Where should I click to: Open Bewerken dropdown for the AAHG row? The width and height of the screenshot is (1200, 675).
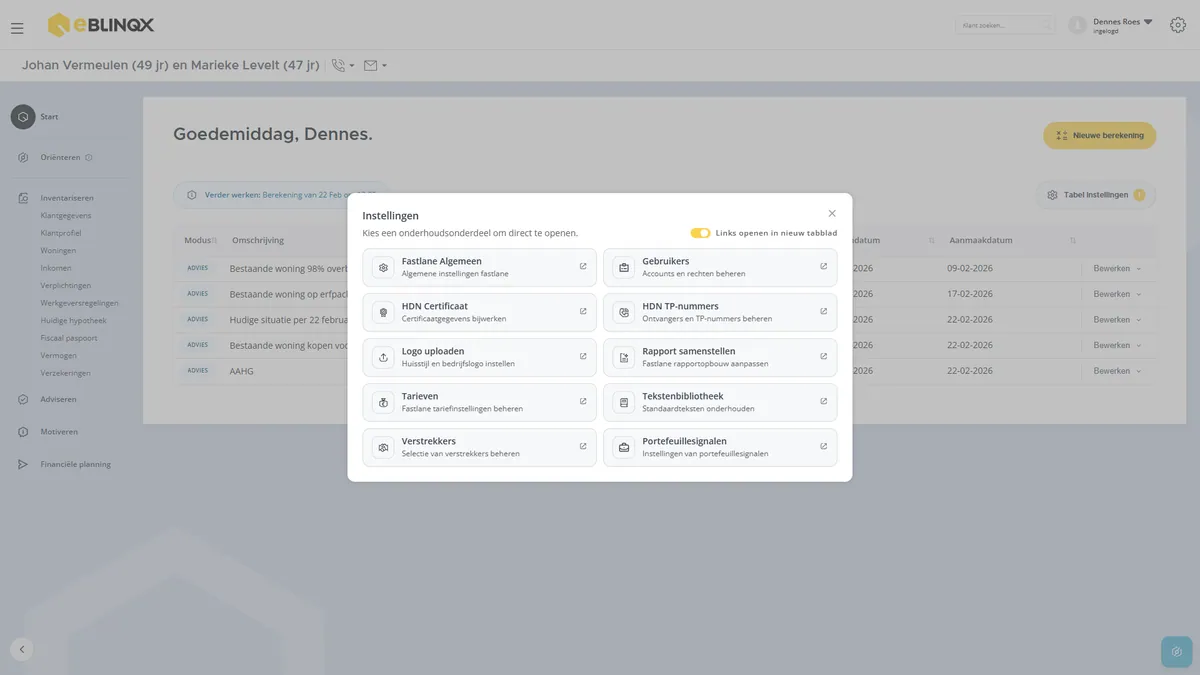[x=1117, y=371]
